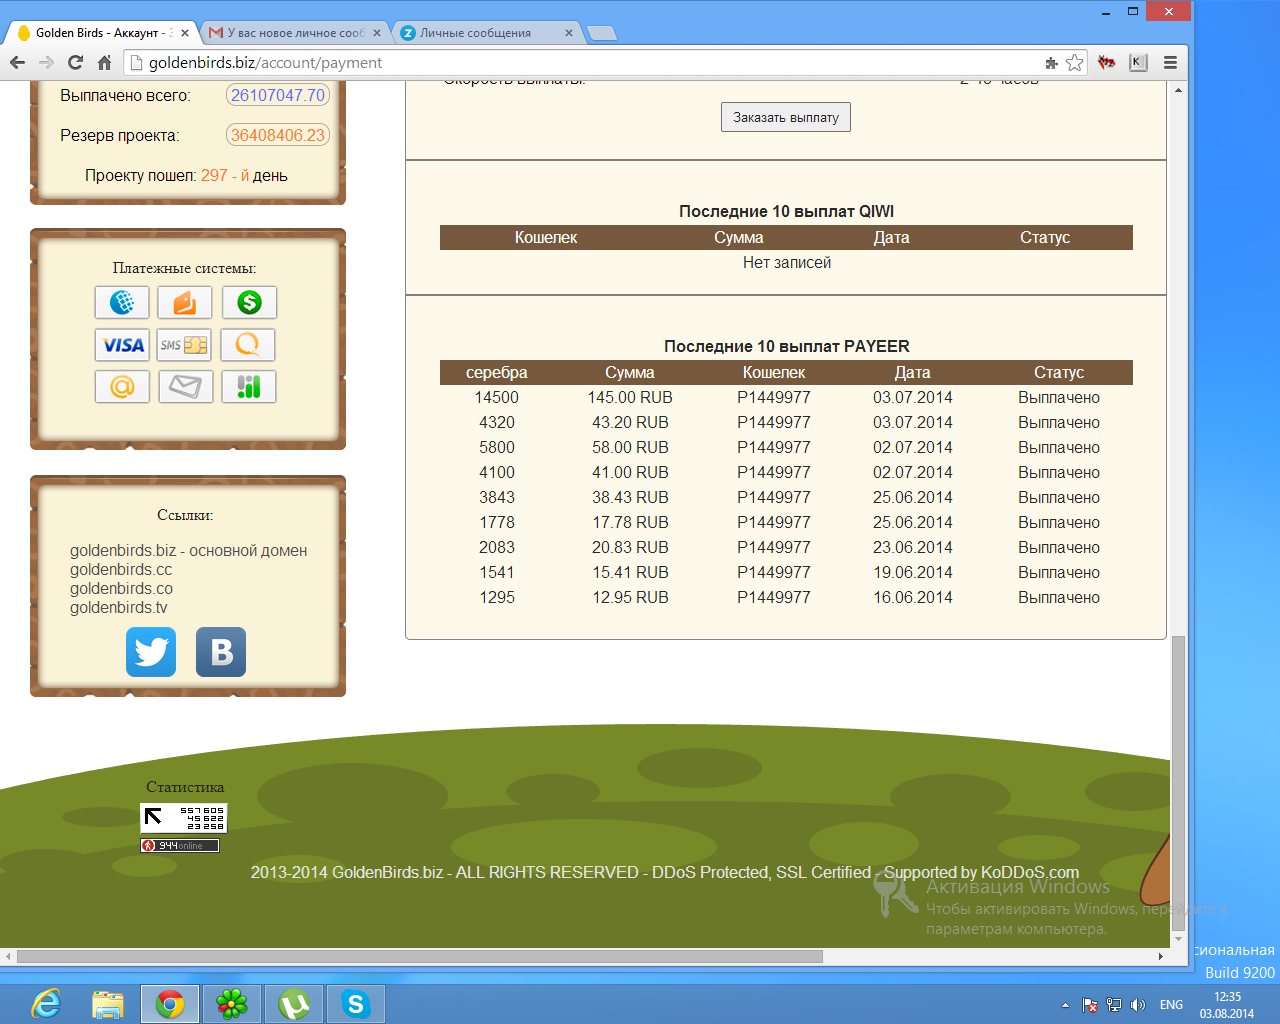Image resolution: width=1280 pixels, height=1024 pixels.
Task: Open uTorrent from the taskbar
Action: coord(294,1003)
